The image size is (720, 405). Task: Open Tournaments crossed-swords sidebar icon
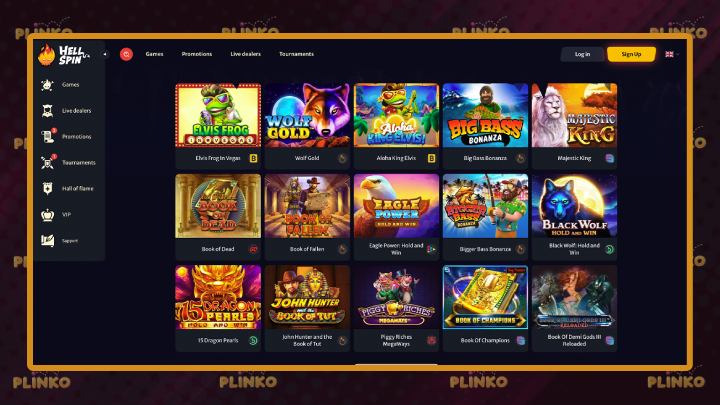point(48,162)
